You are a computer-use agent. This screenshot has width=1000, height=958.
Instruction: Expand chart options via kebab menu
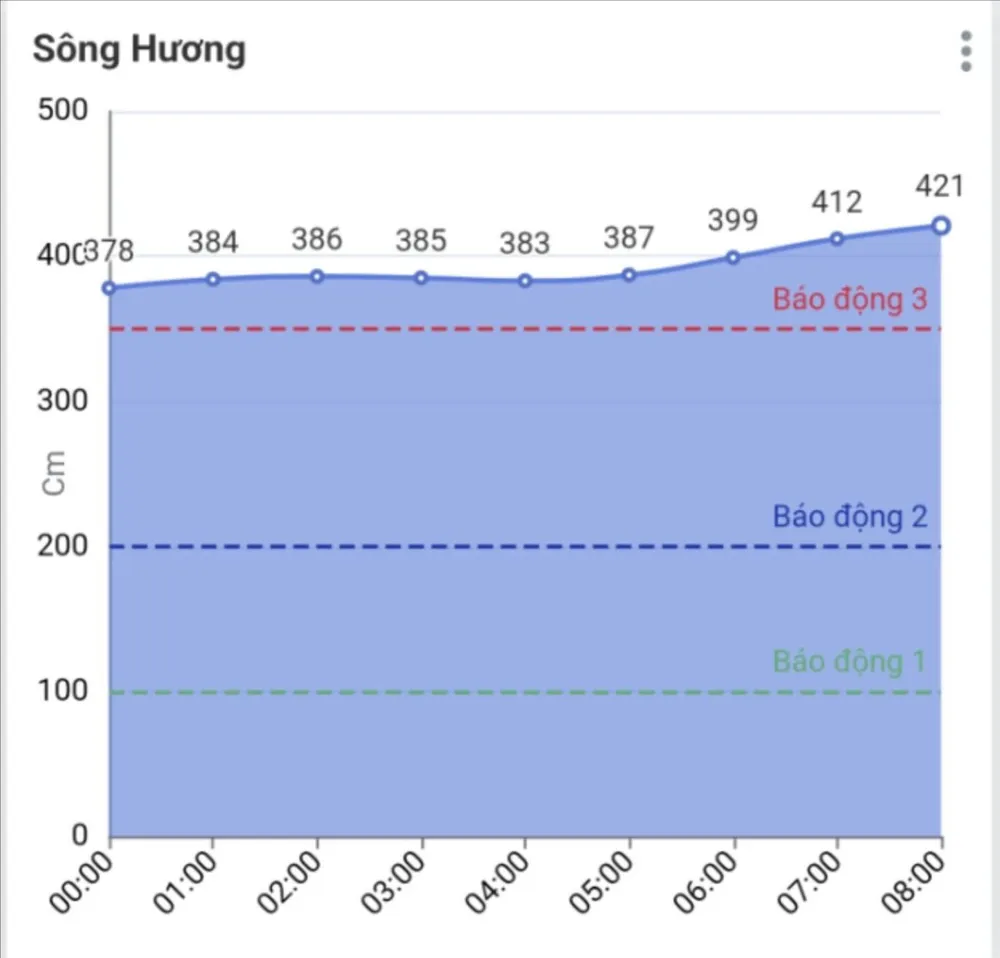click(x=966, y=50)
